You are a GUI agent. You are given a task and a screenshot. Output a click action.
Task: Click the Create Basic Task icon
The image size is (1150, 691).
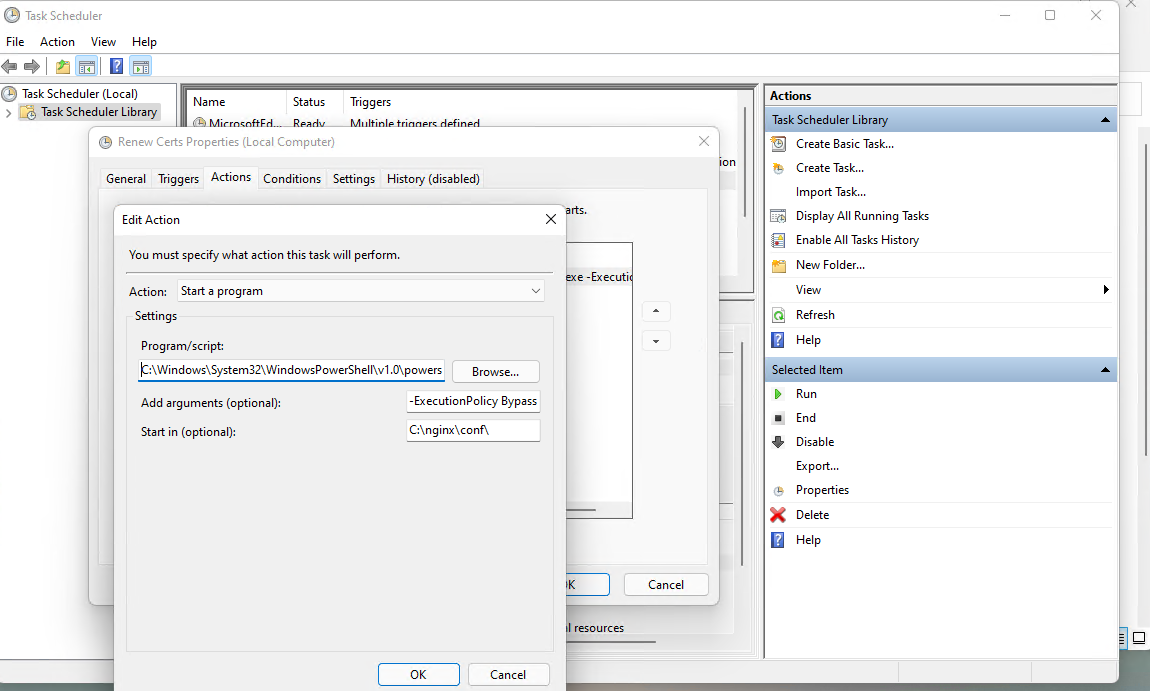click(778, 144)
